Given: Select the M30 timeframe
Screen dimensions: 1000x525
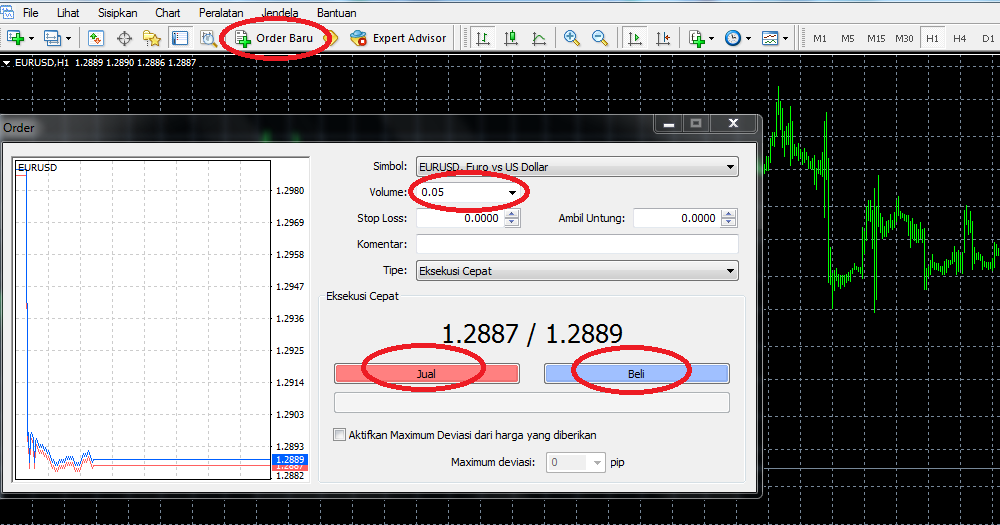Looking at the screenshot, I should click(x=904, y=38).
